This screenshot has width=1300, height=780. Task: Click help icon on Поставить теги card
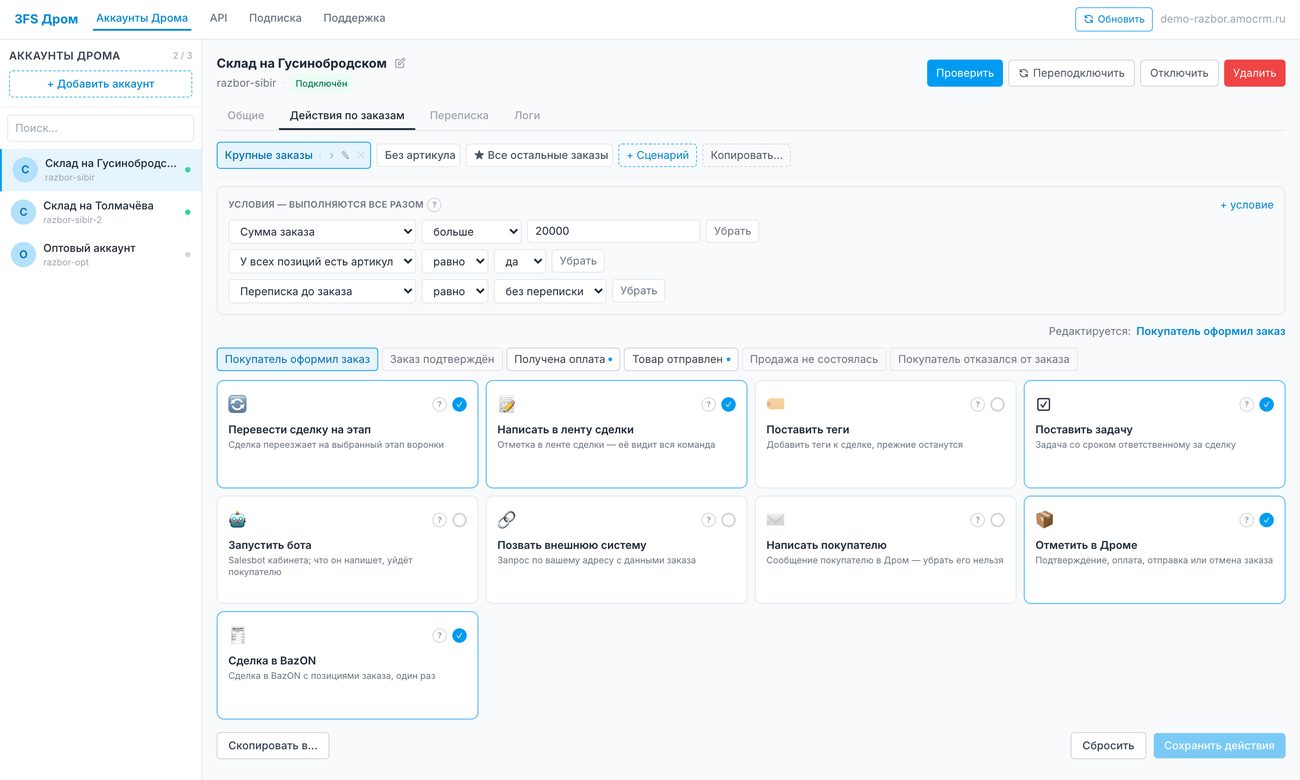click(x=977, y=405)
